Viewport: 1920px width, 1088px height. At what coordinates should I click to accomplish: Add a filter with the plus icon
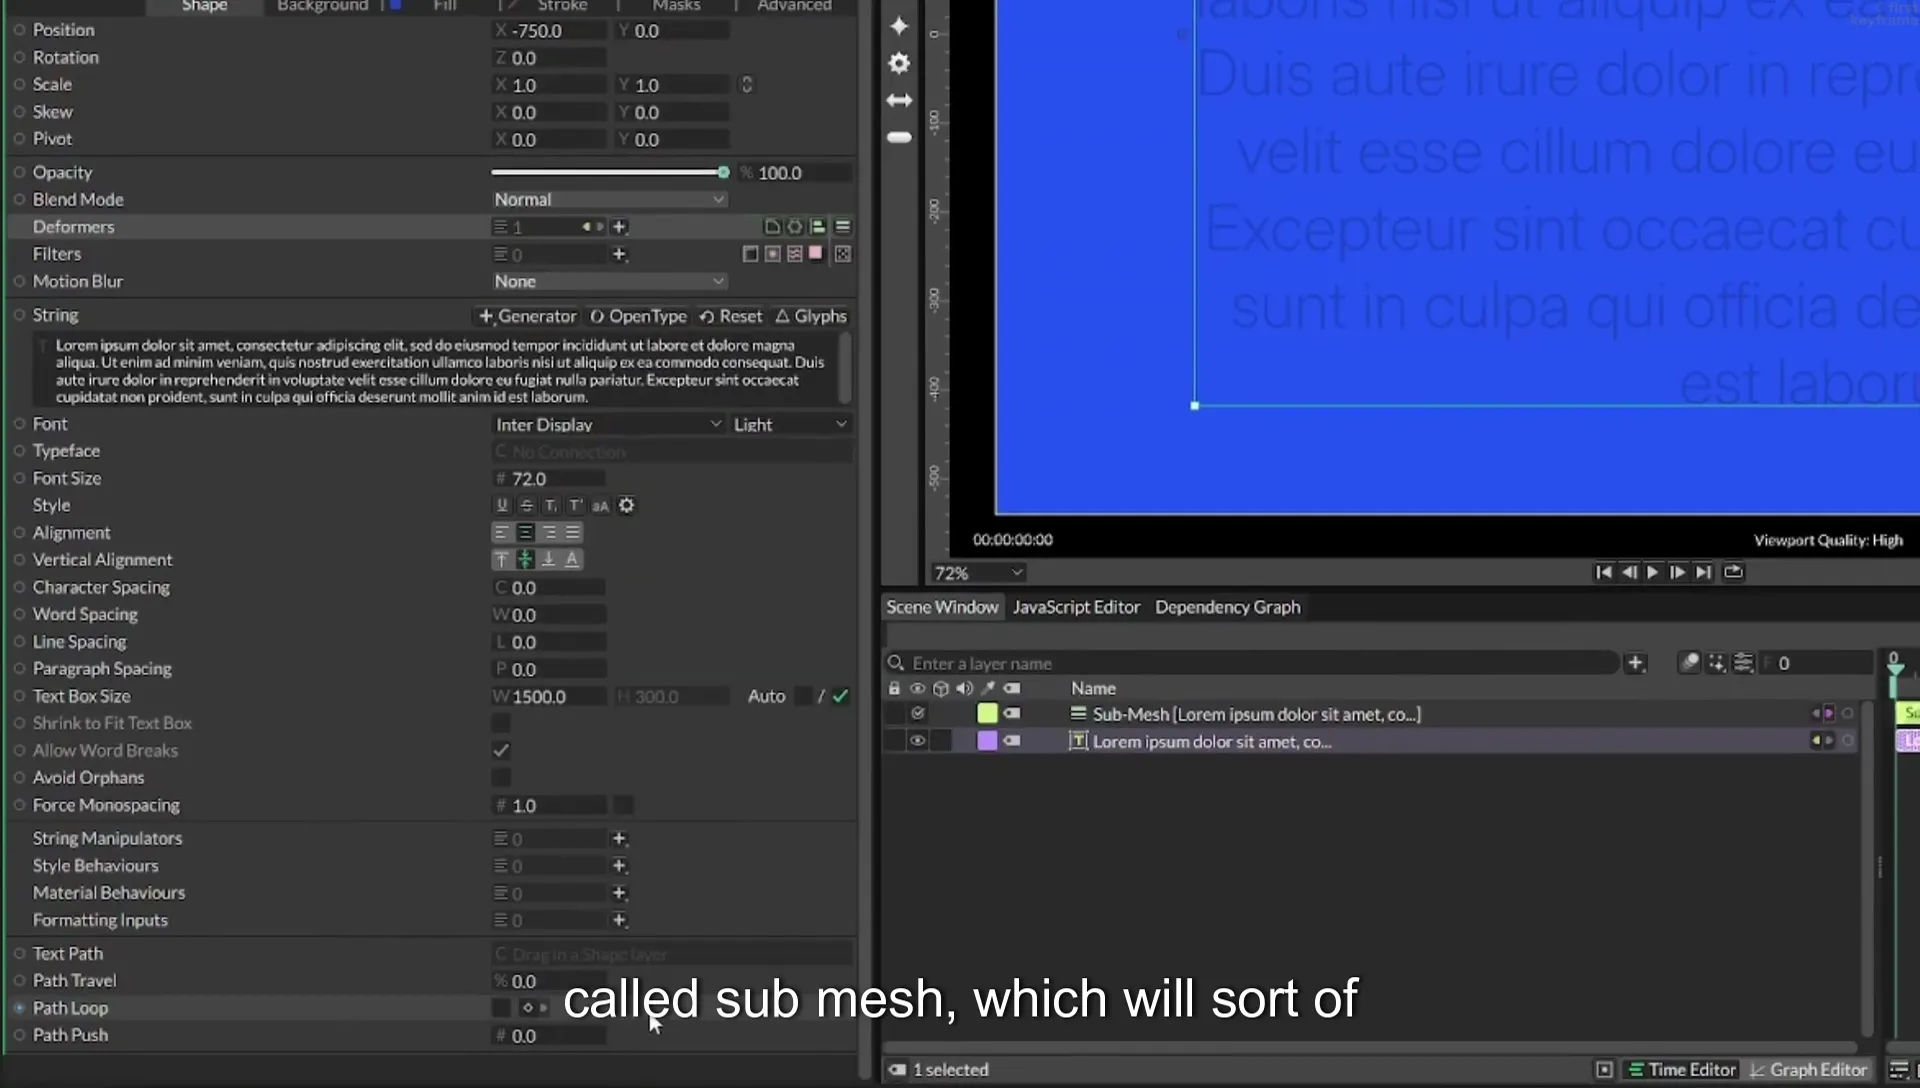[619, 254]
